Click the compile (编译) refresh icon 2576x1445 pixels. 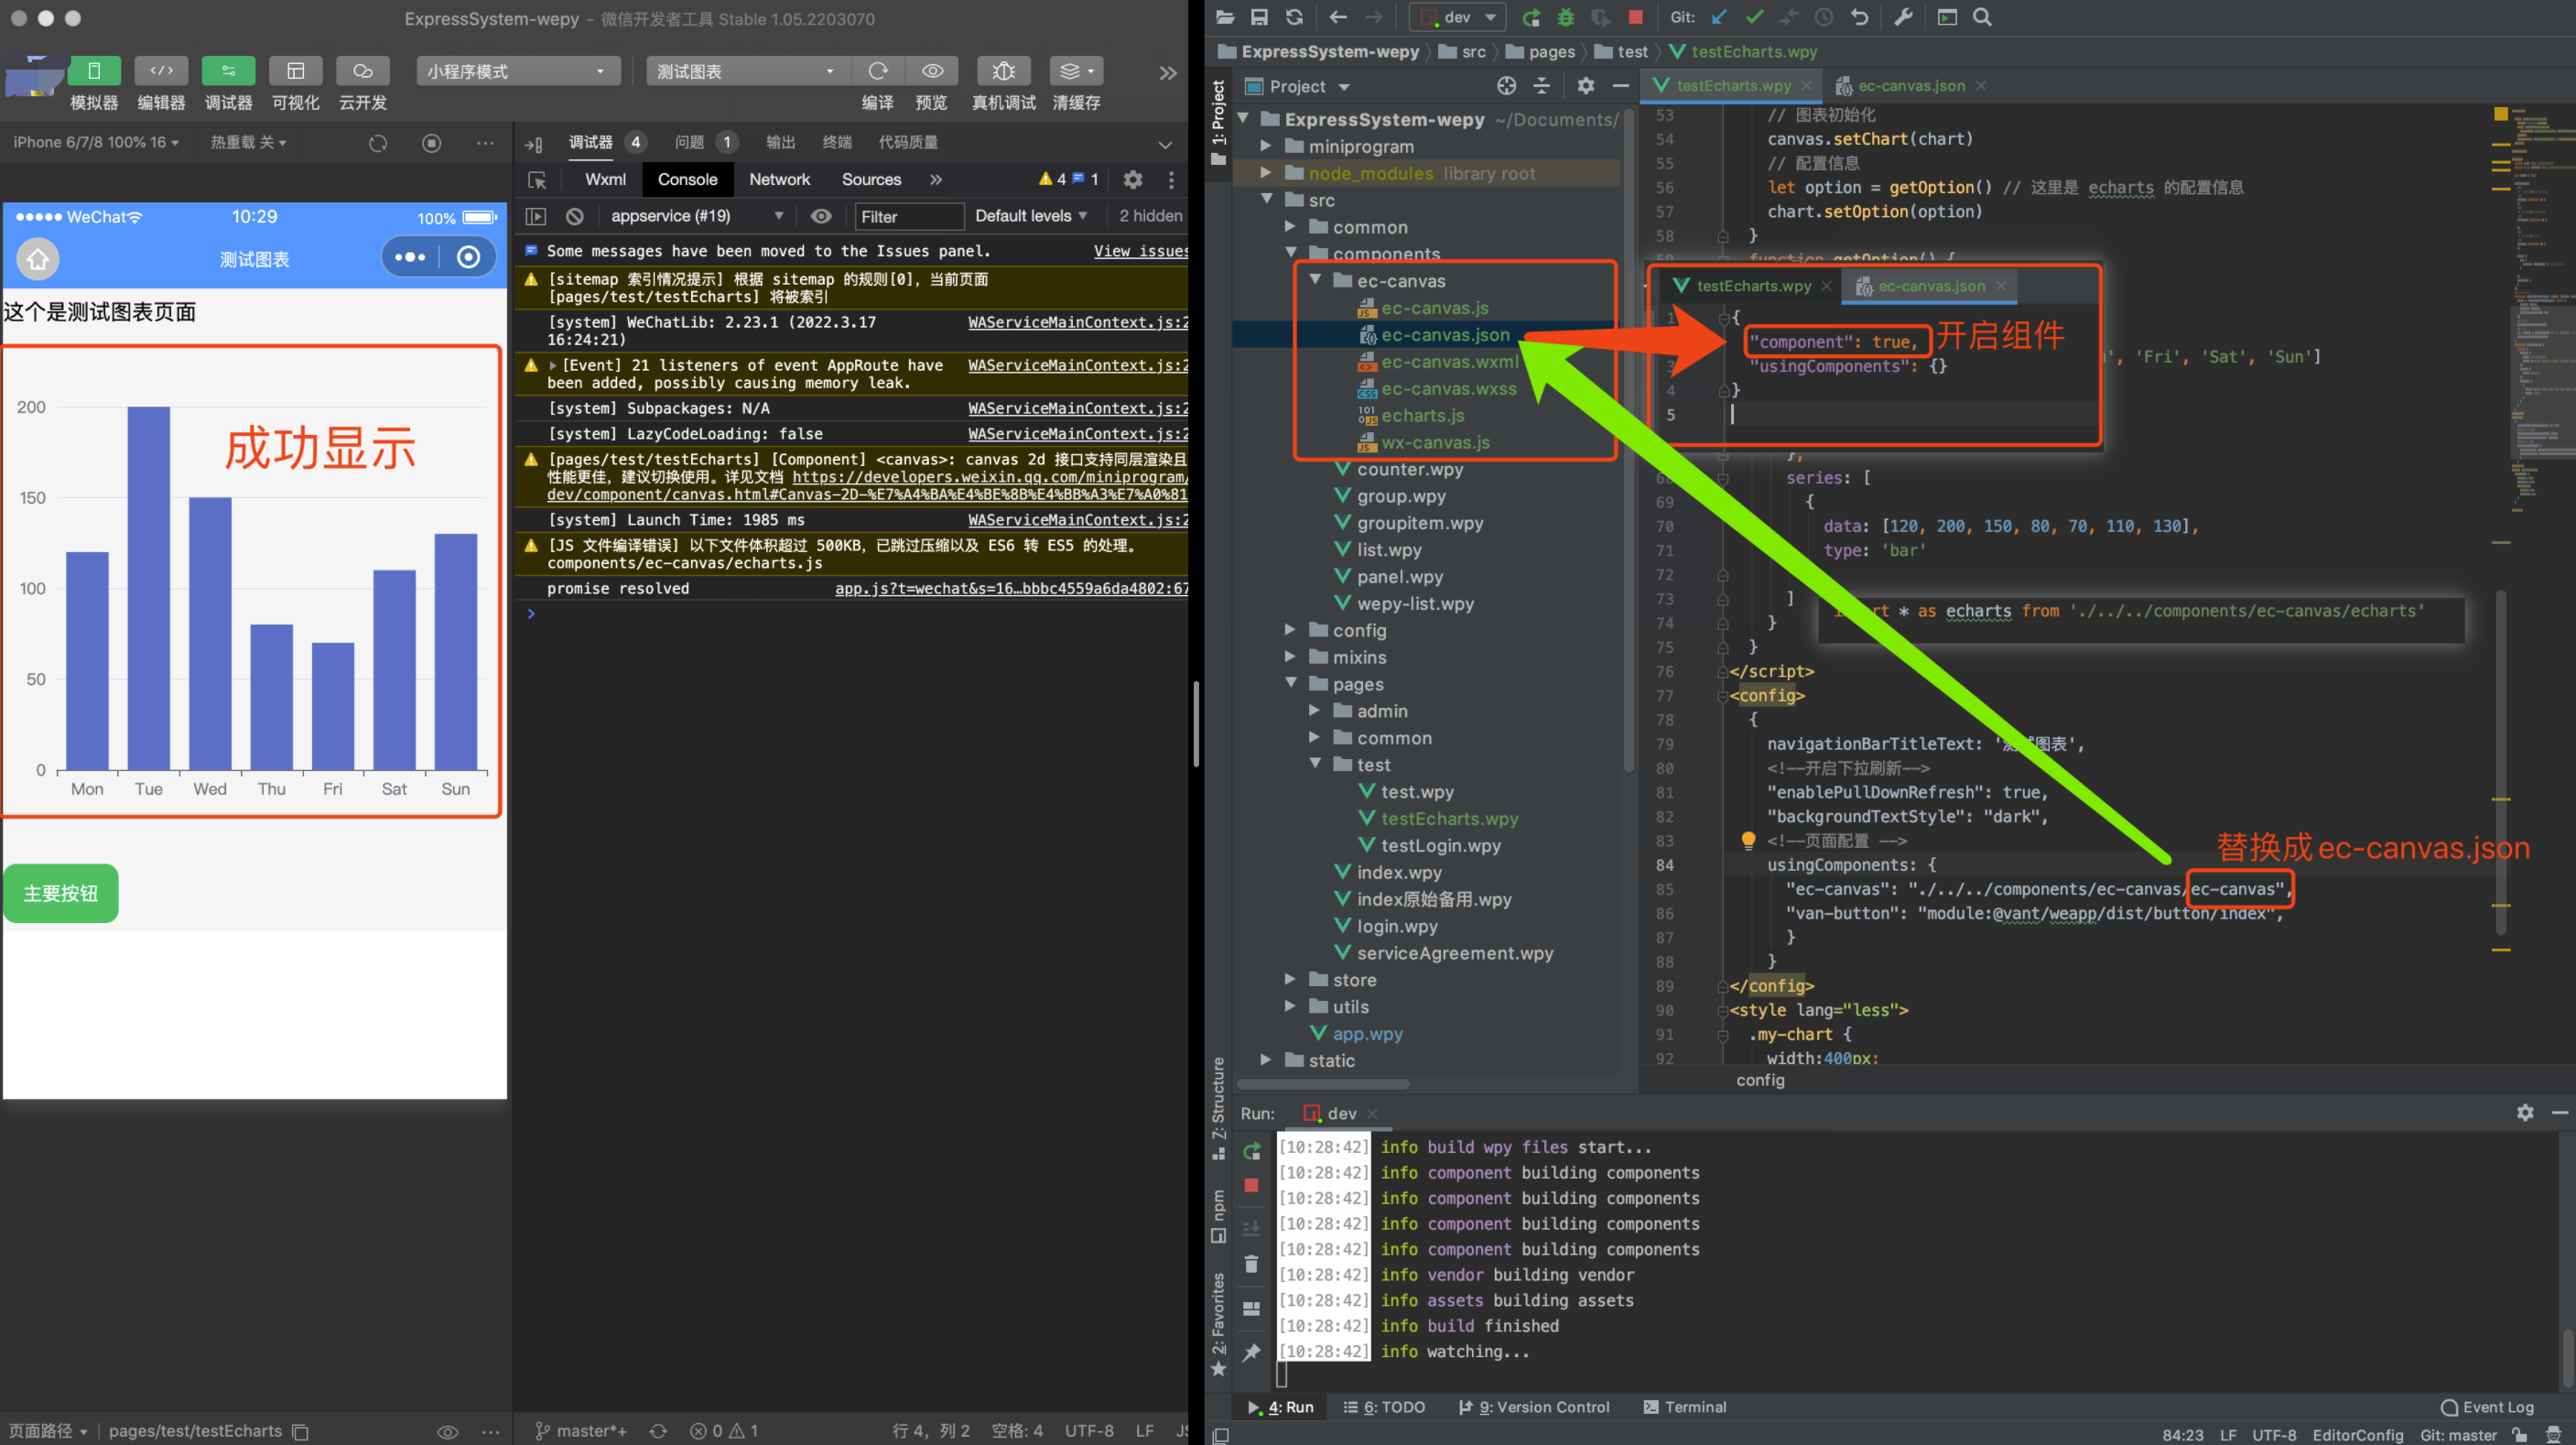[x=878, y=71]
